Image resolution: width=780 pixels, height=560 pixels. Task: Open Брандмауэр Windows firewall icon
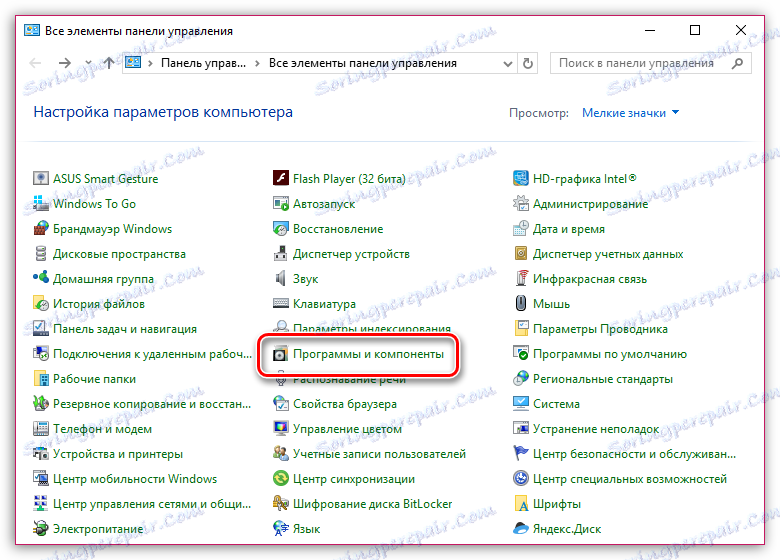point(40,228)
